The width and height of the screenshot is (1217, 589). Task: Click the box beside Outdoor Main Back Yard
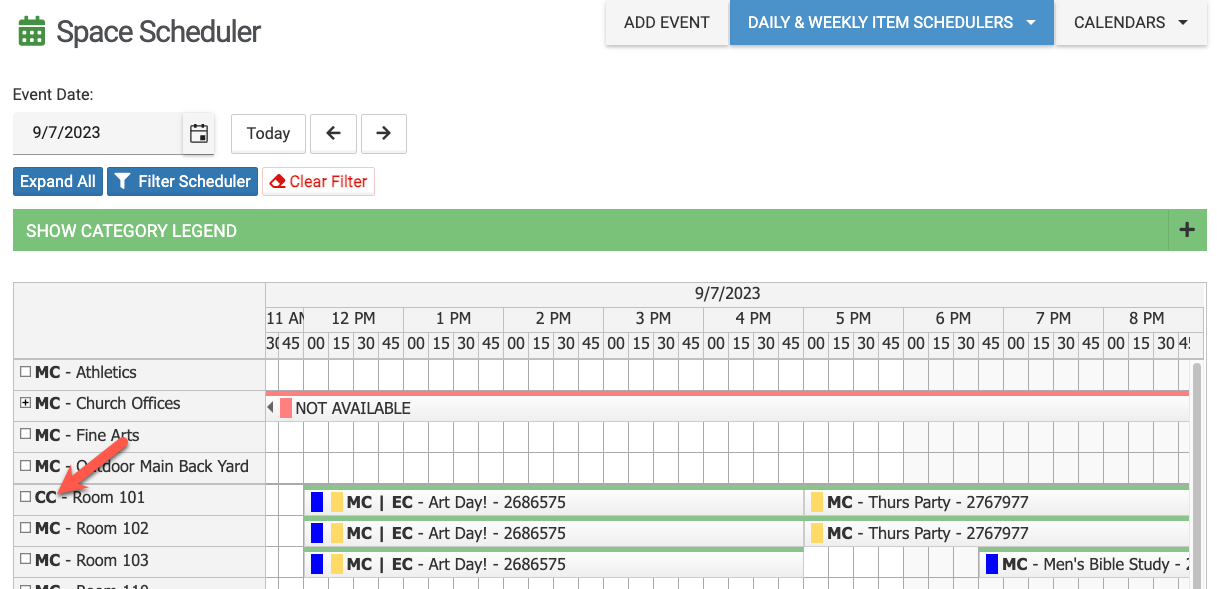pos(25,466)
